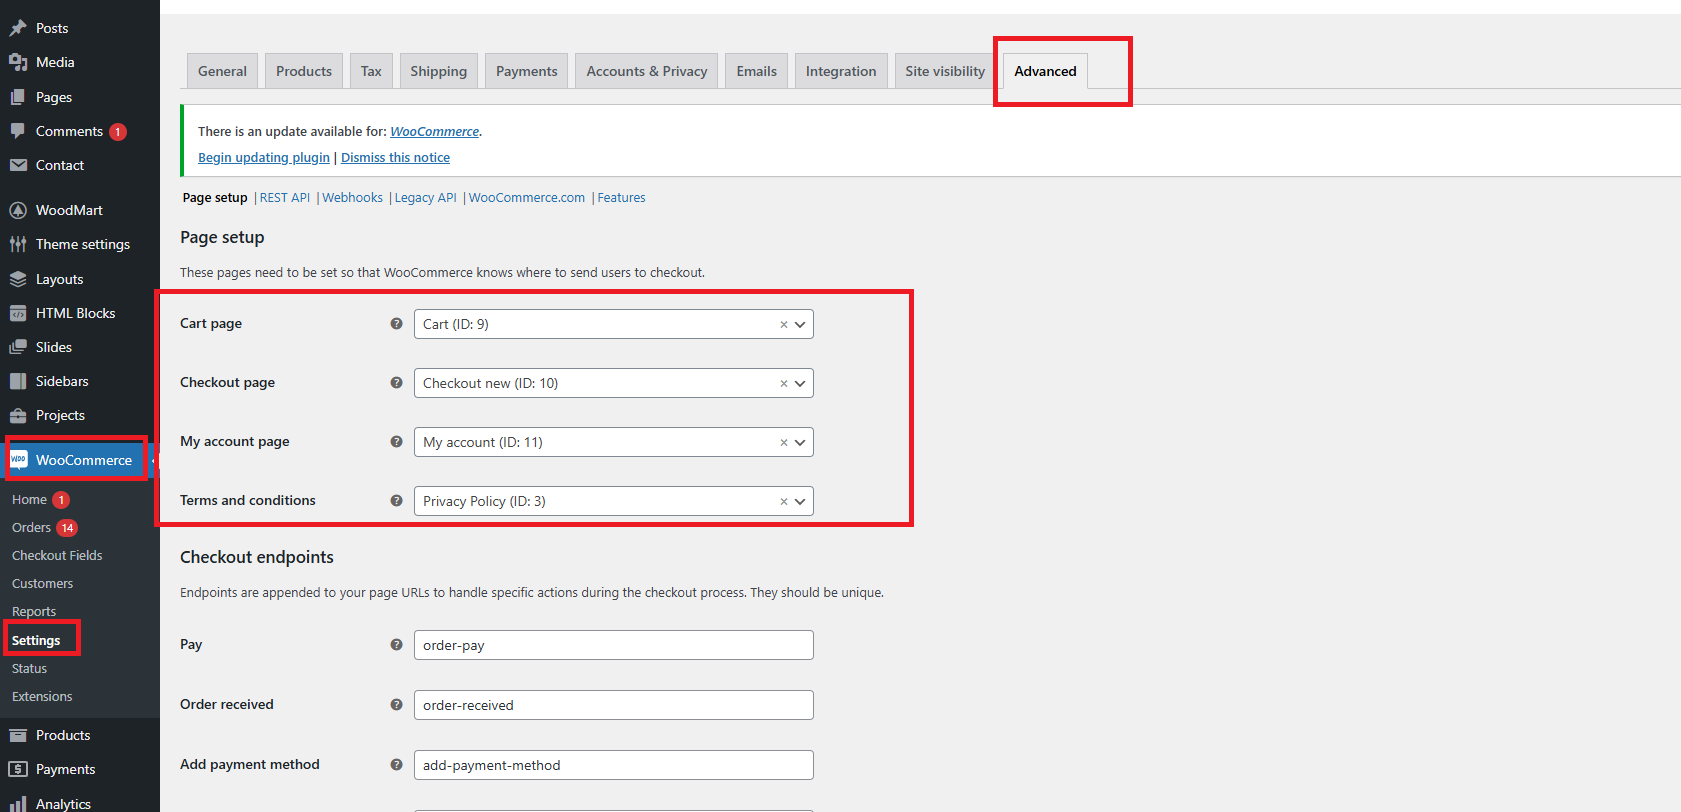
Task: Click the Order received endpoint field
Action: click(614, 705)
